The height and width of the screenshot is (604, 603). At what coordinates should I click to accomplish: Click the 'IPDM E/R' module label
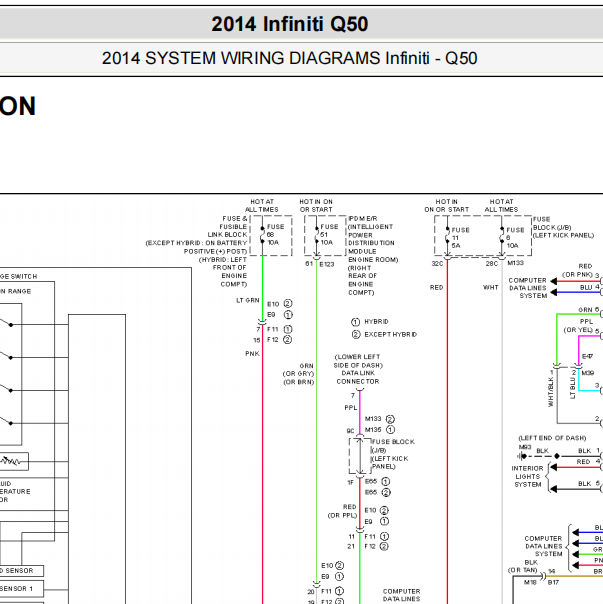[x=363, y=218]
